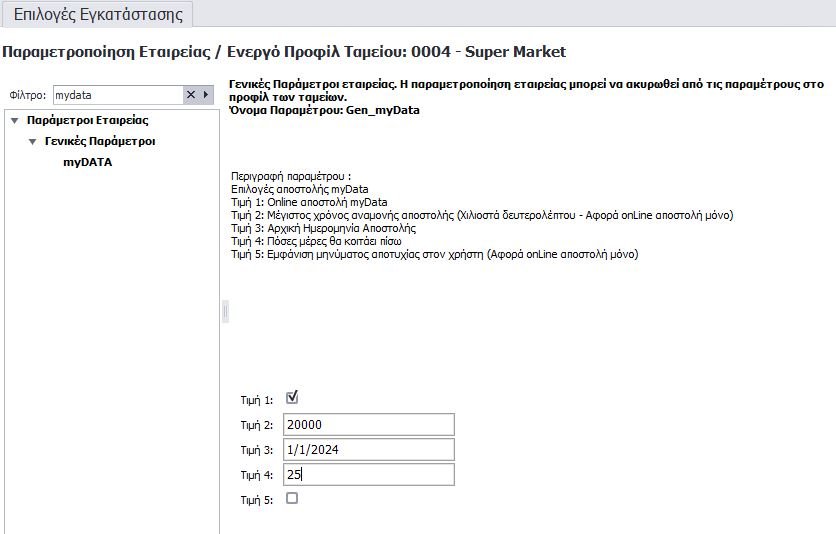Collapse the Παράμετροι Εταιρείας tree arrow
The height and width of the screenshot is (534, 836).
coord(14,121)
